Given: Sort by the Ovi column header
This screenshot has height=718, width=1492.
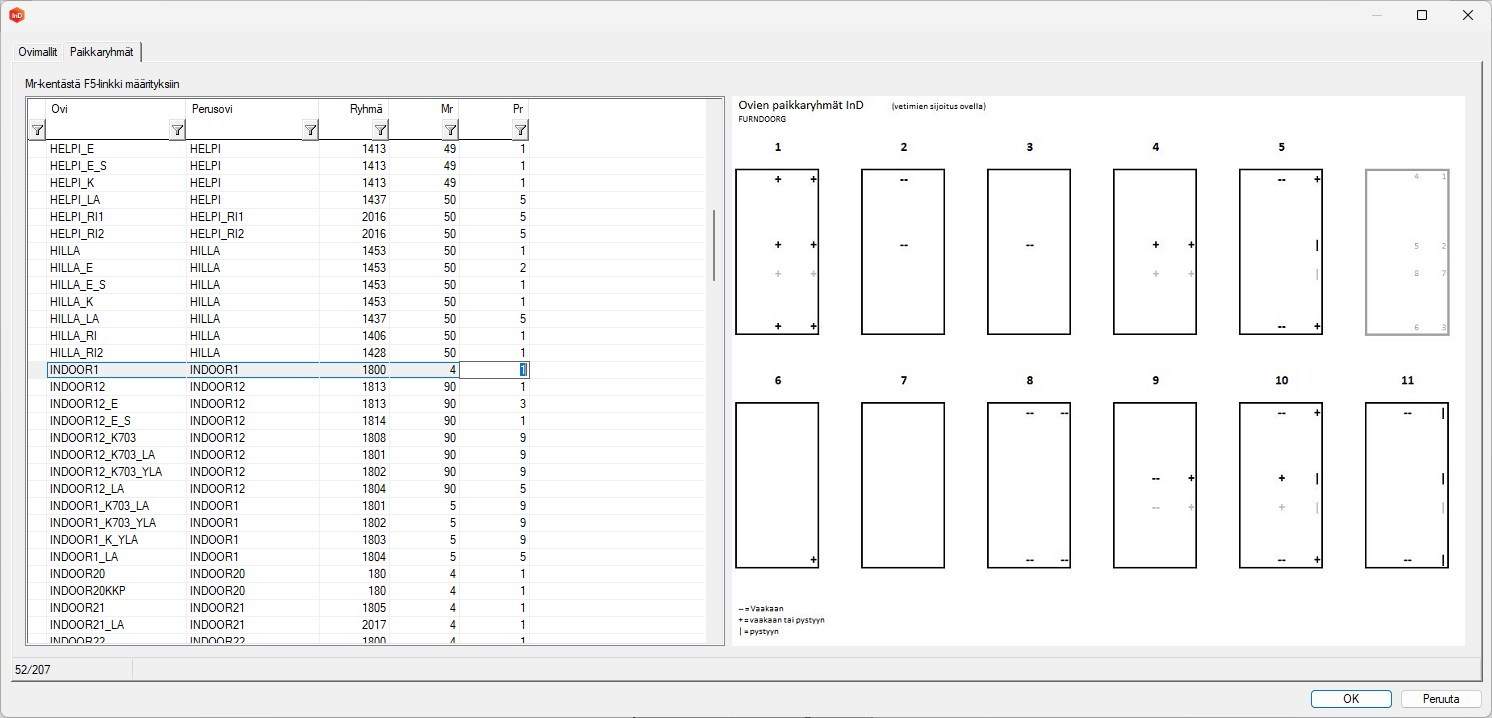Looking at the screenshot, I should pyautogui.click(x=117, y=109).
